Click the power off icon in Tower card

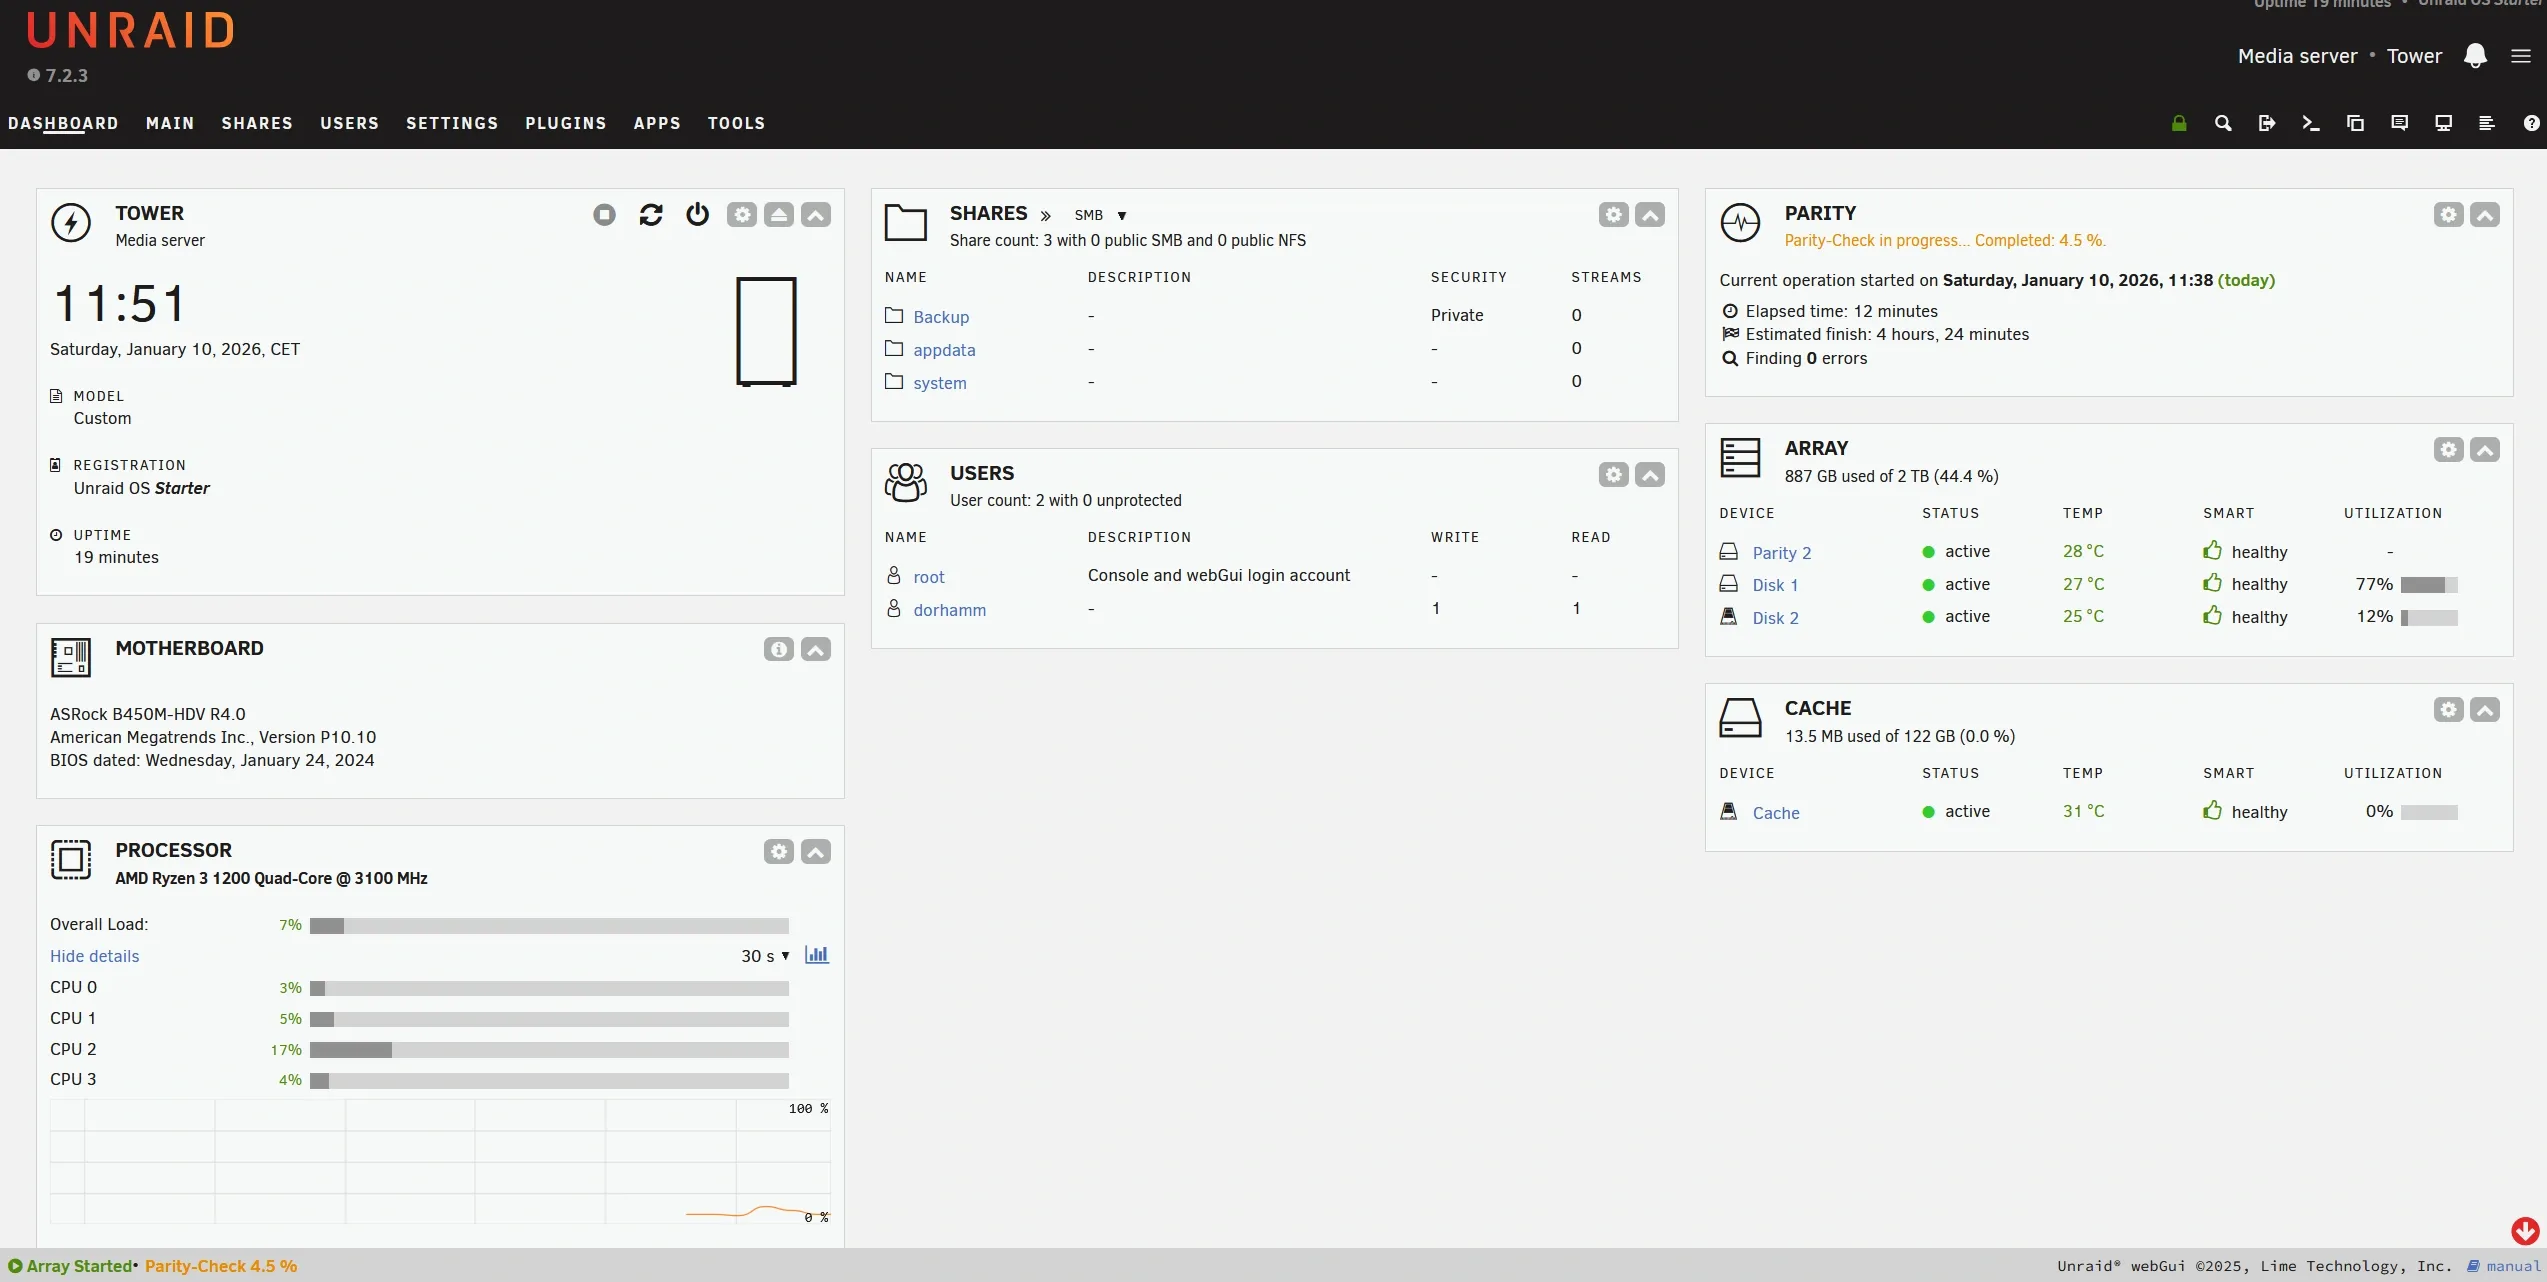pyautogui.click(x=698, y=215)
